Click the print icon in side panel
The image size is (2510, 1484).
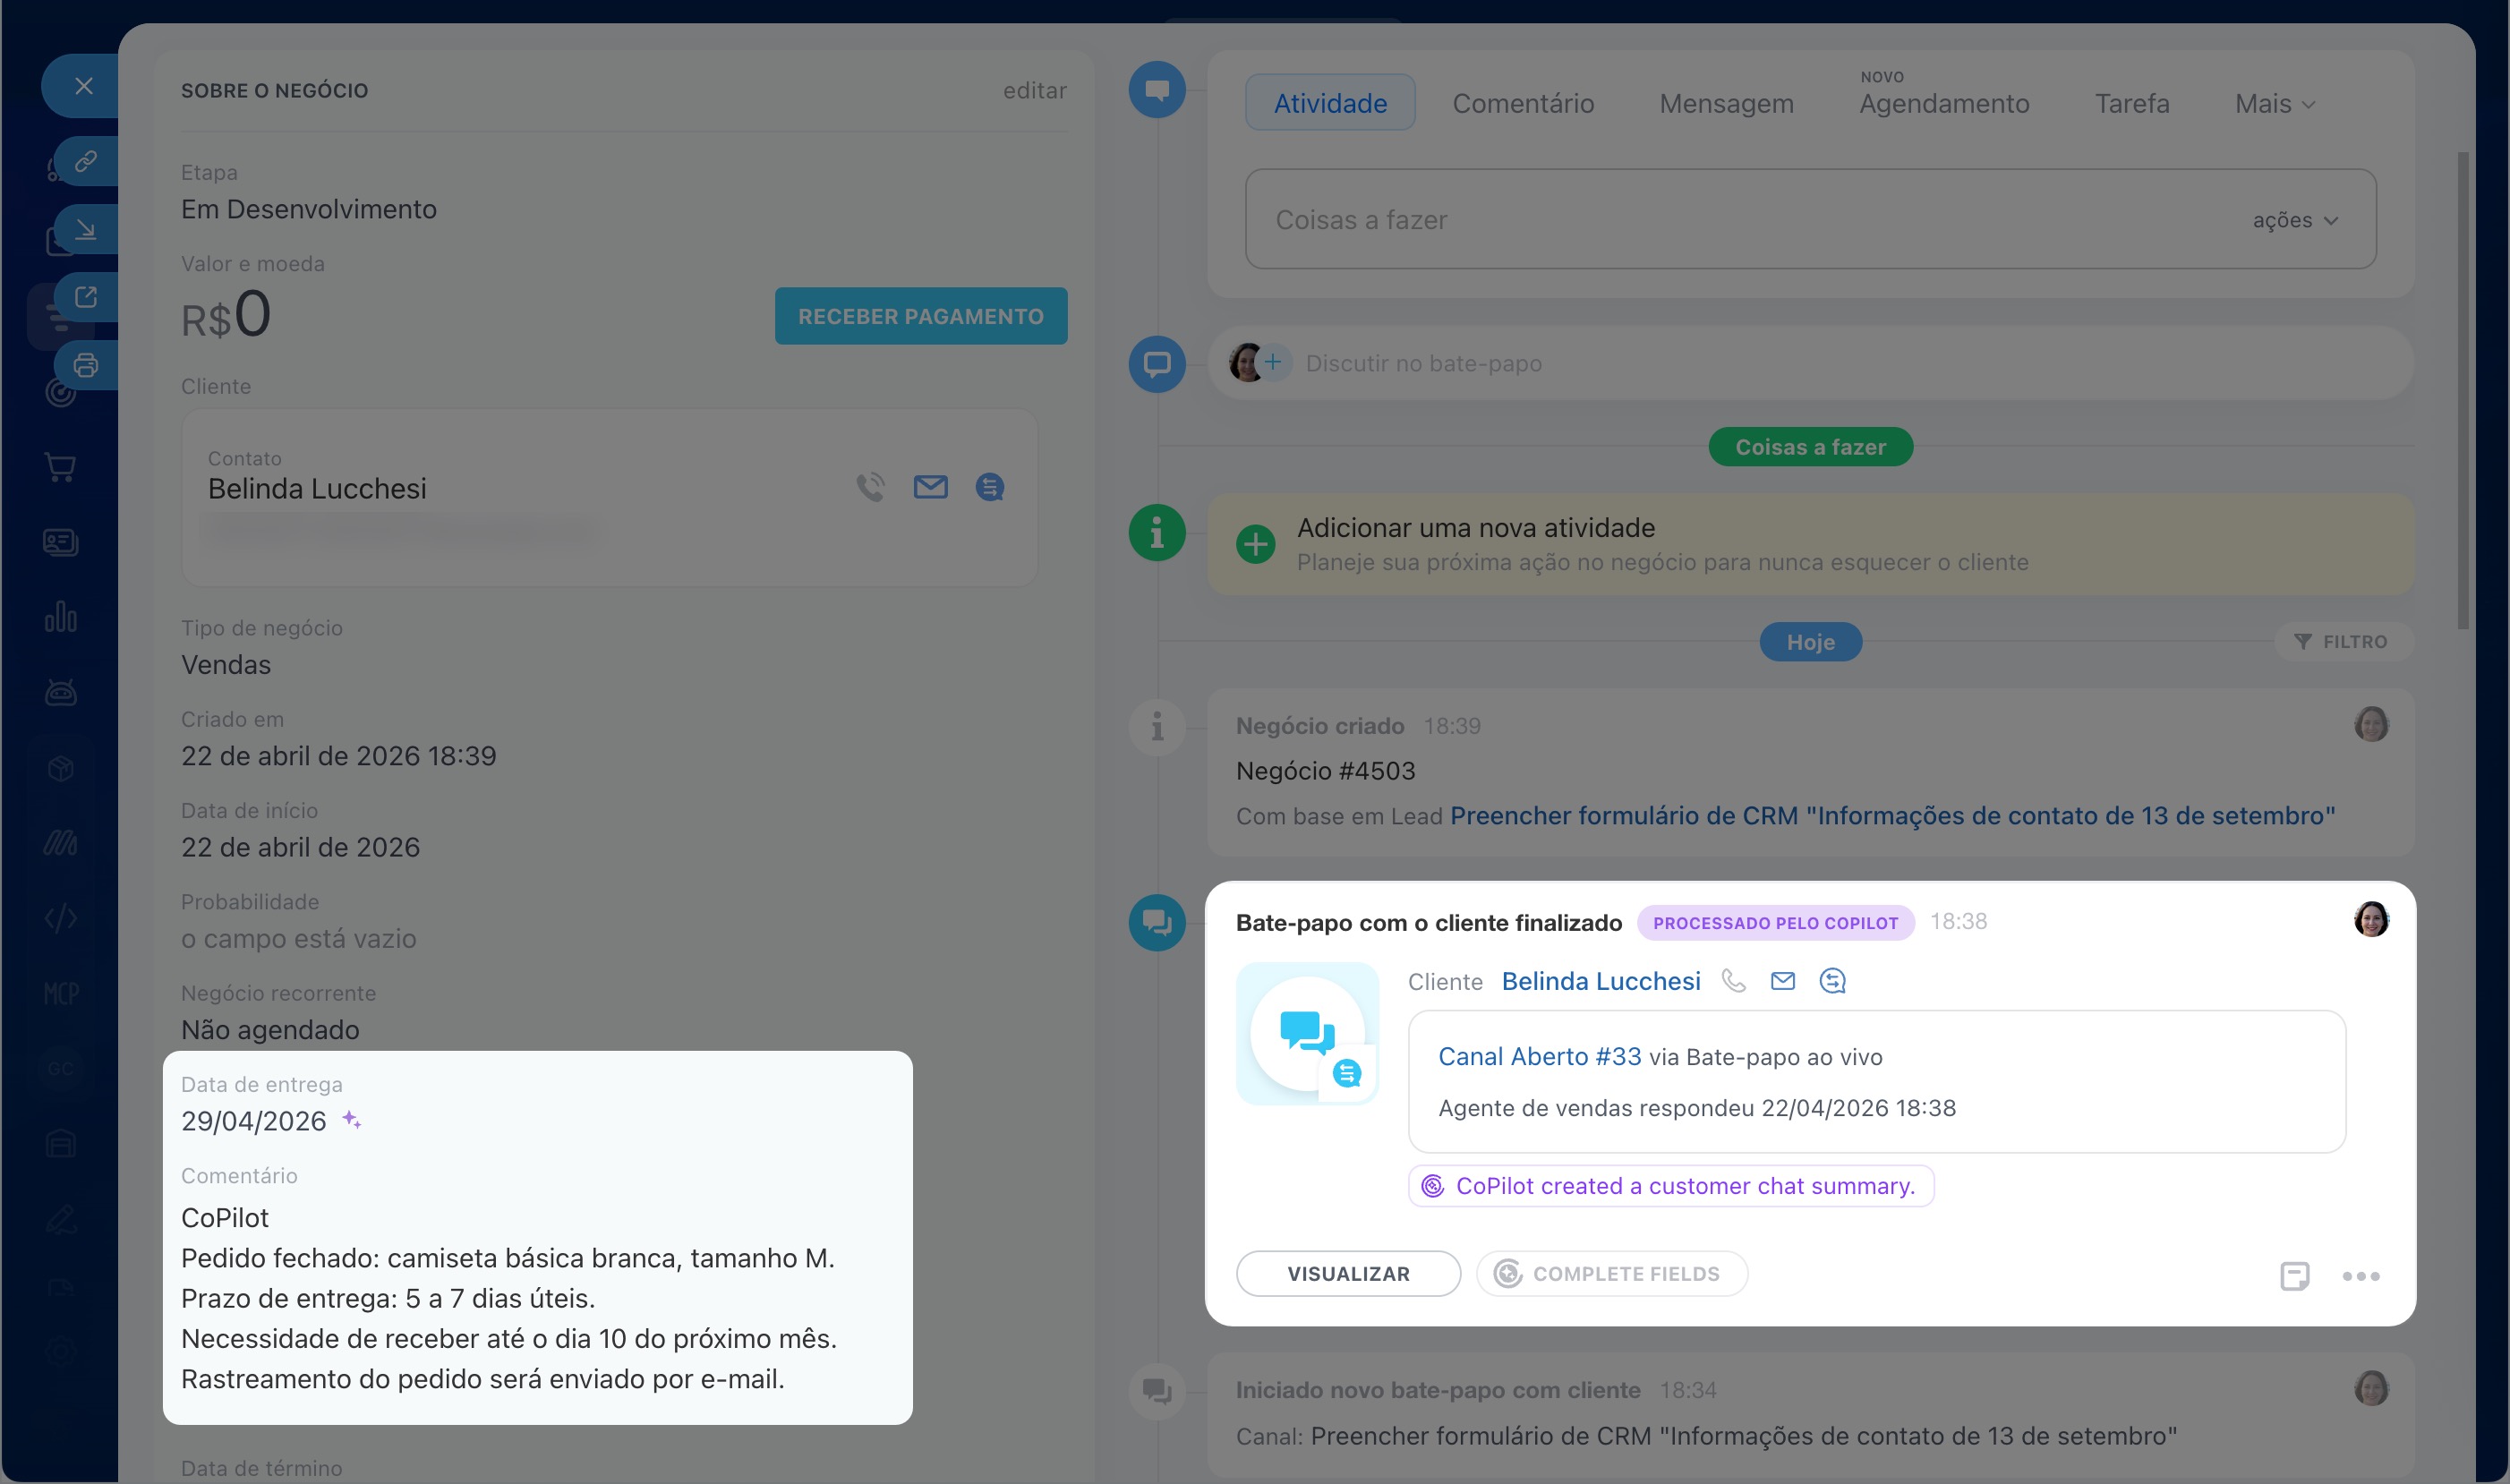tap(86, 365)
